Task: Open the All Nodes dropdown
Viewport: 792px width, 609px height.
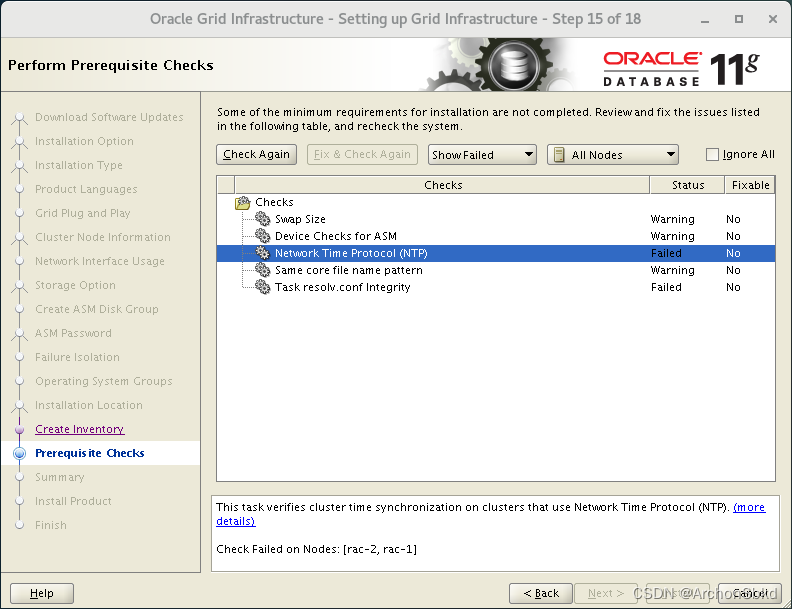Action: [x=613, y=155]
